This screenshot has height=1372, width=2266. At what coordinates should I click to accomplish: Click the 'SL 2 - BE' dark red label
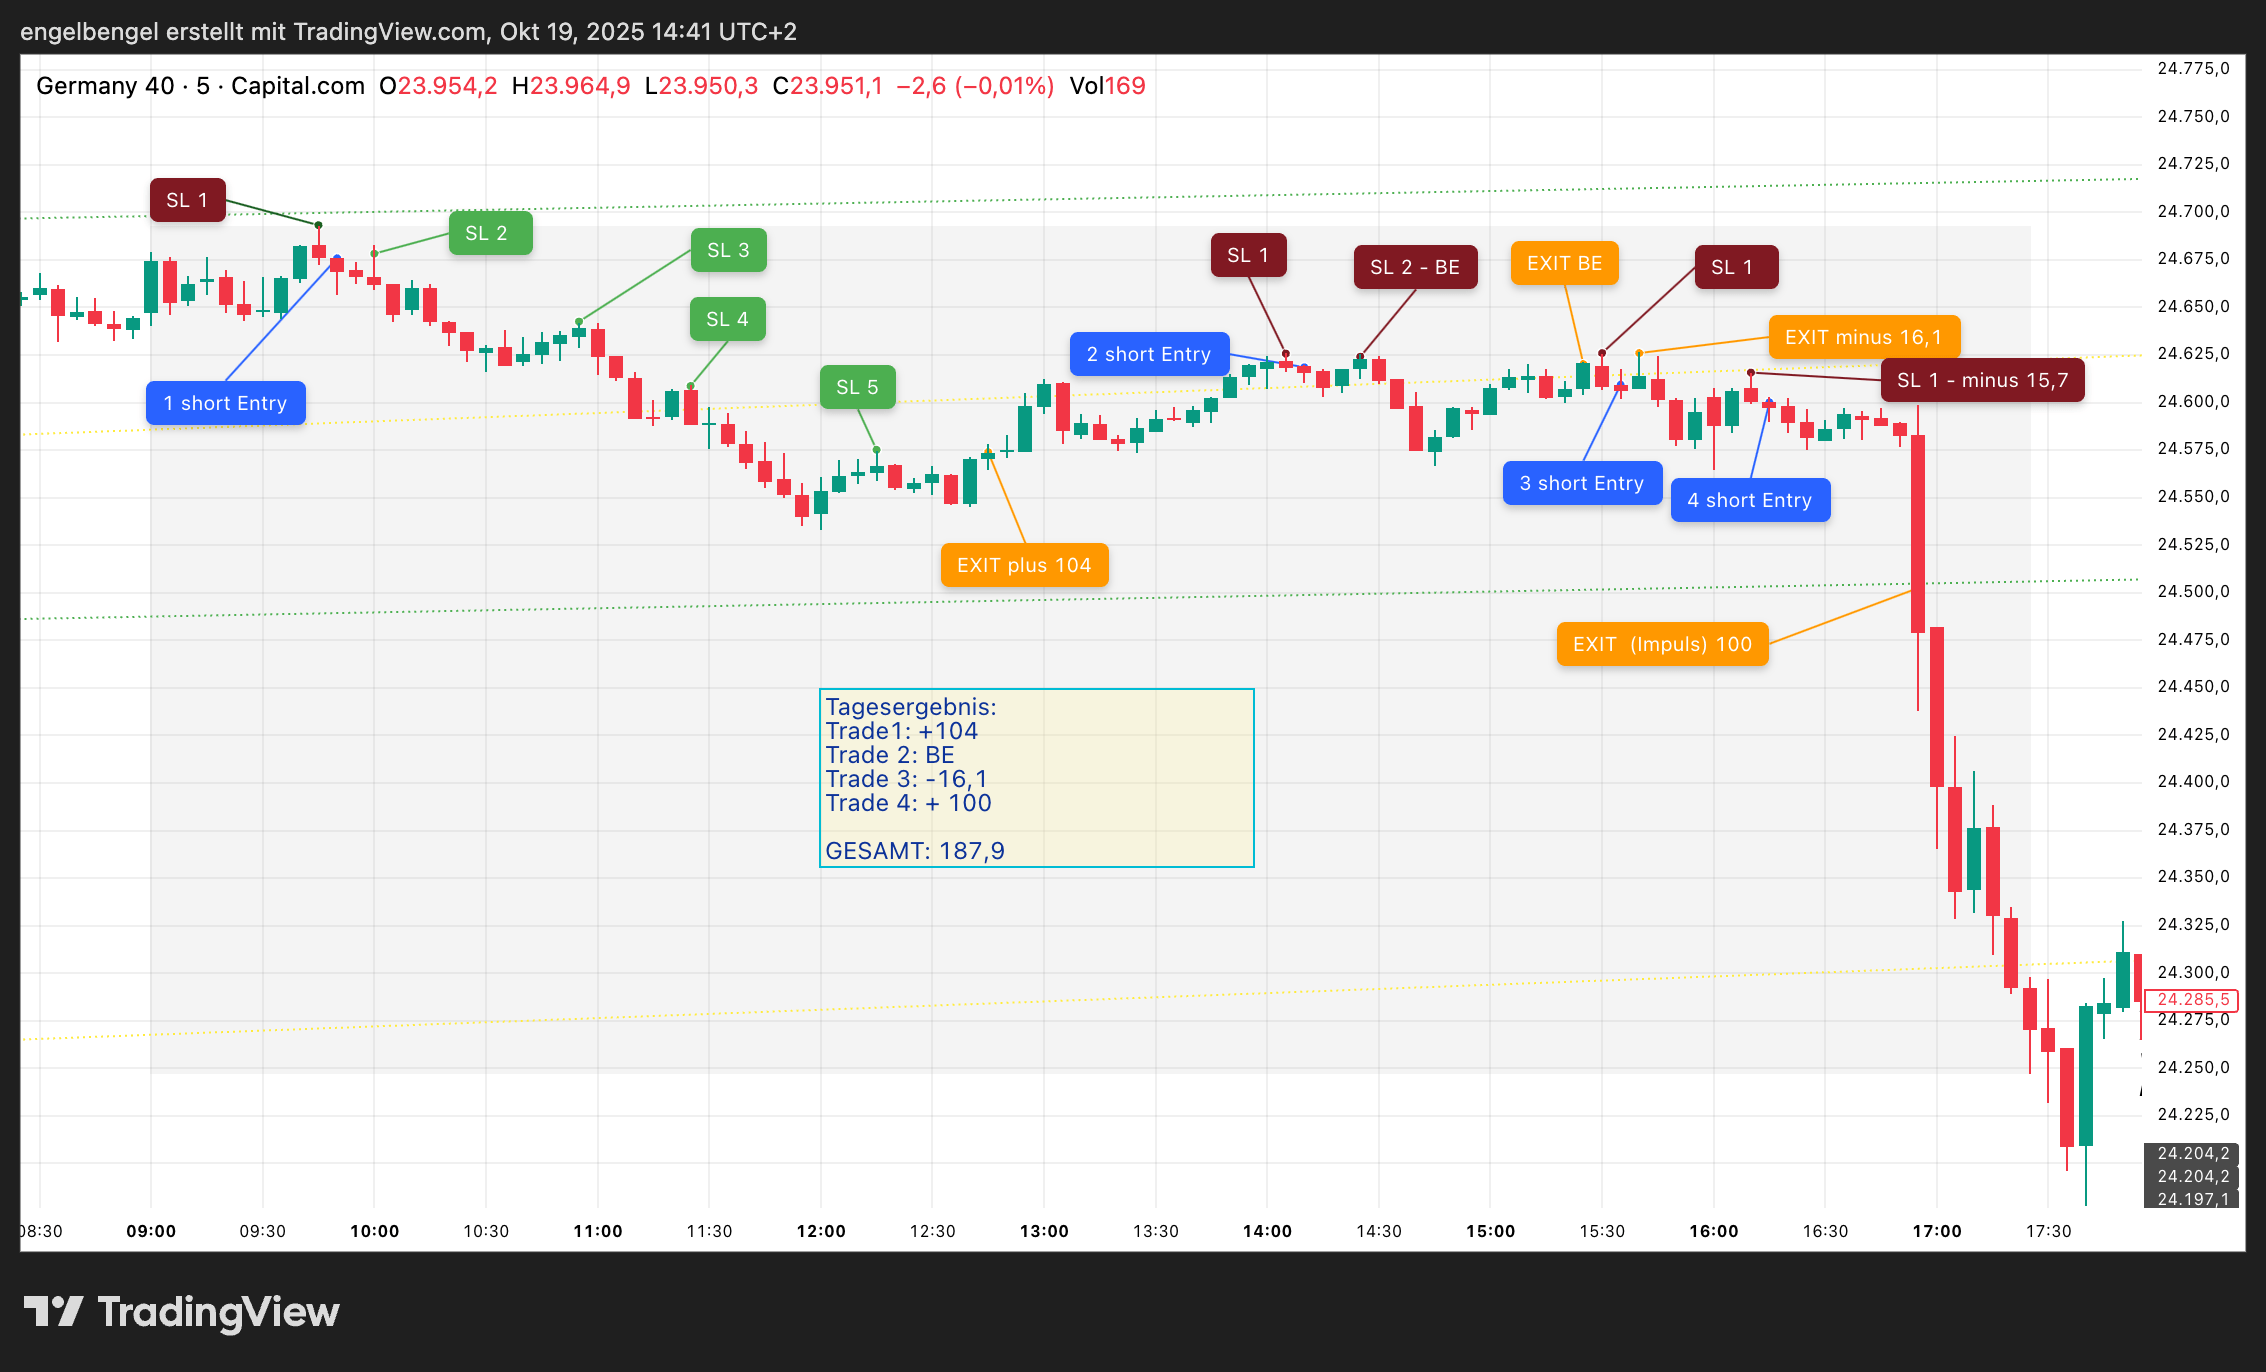click(x=1414, y=267)
